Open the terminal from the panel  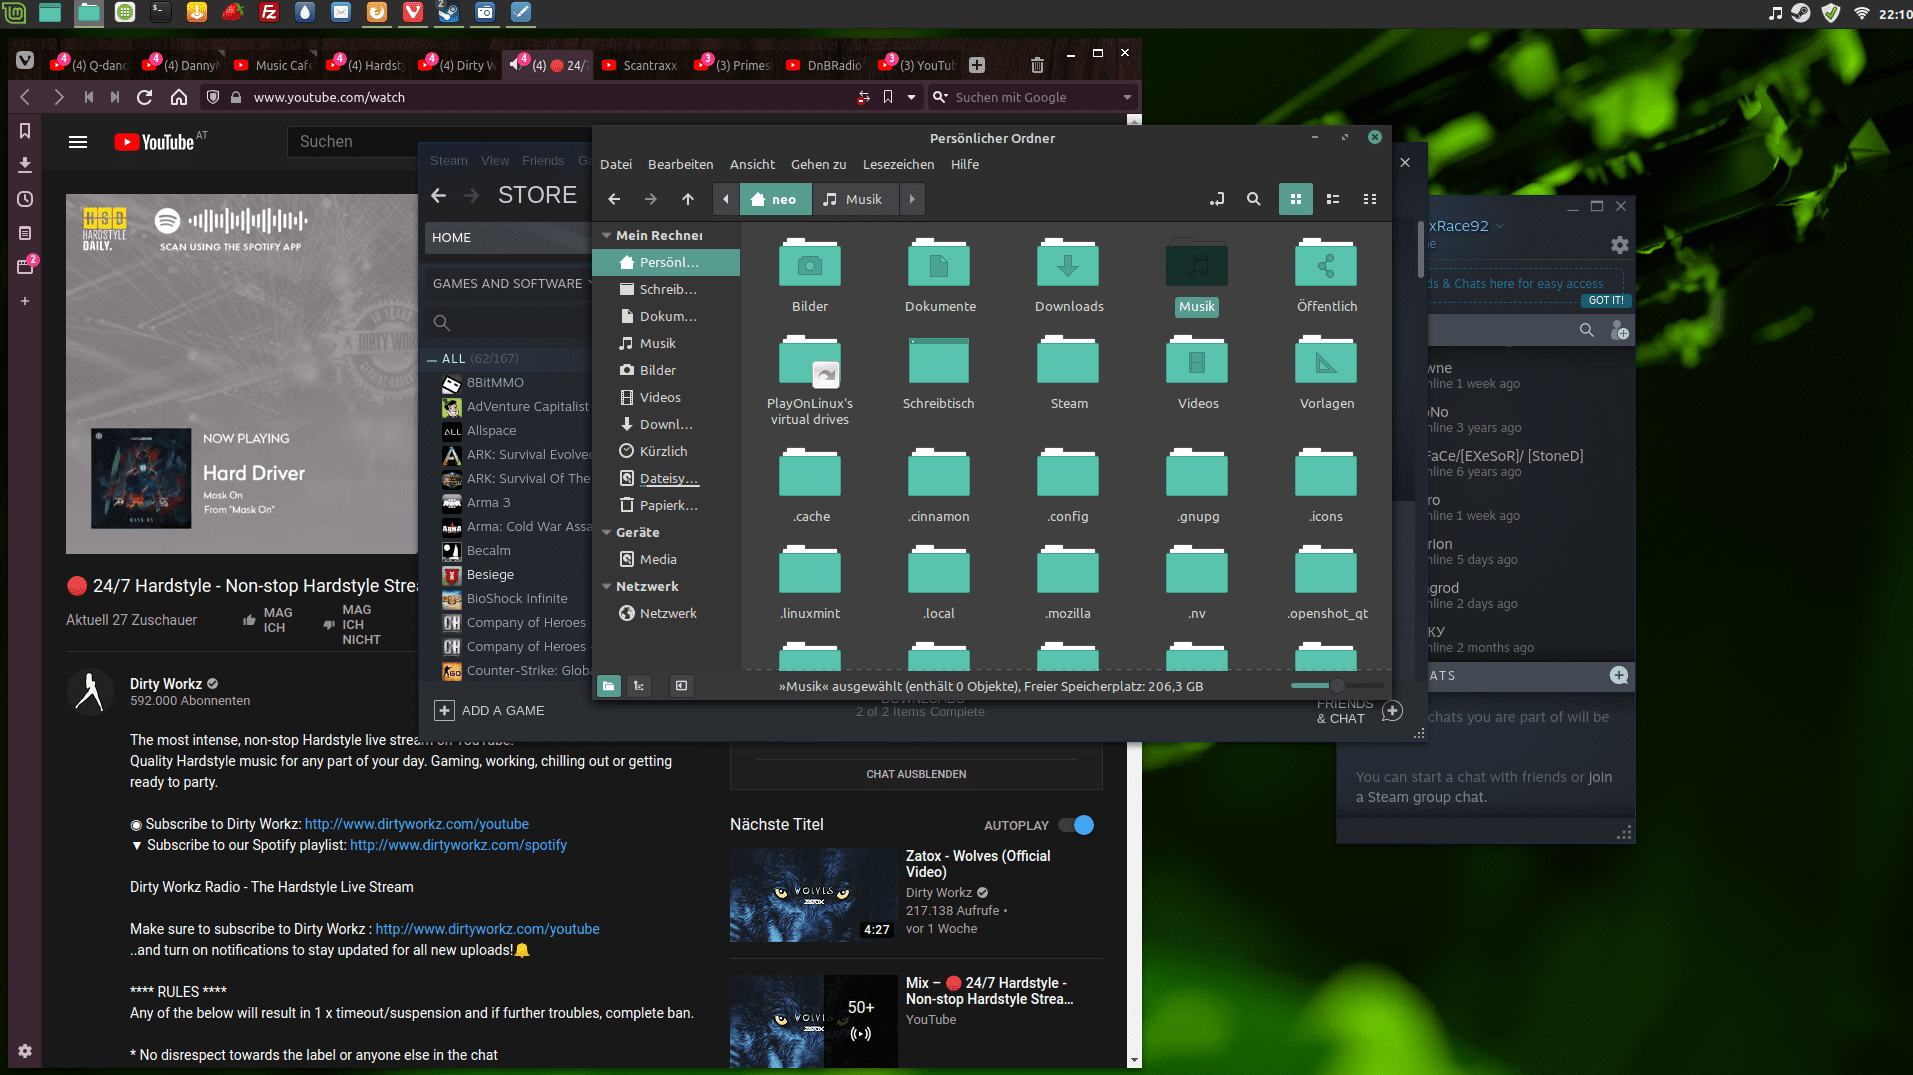[x=160, y=12]
